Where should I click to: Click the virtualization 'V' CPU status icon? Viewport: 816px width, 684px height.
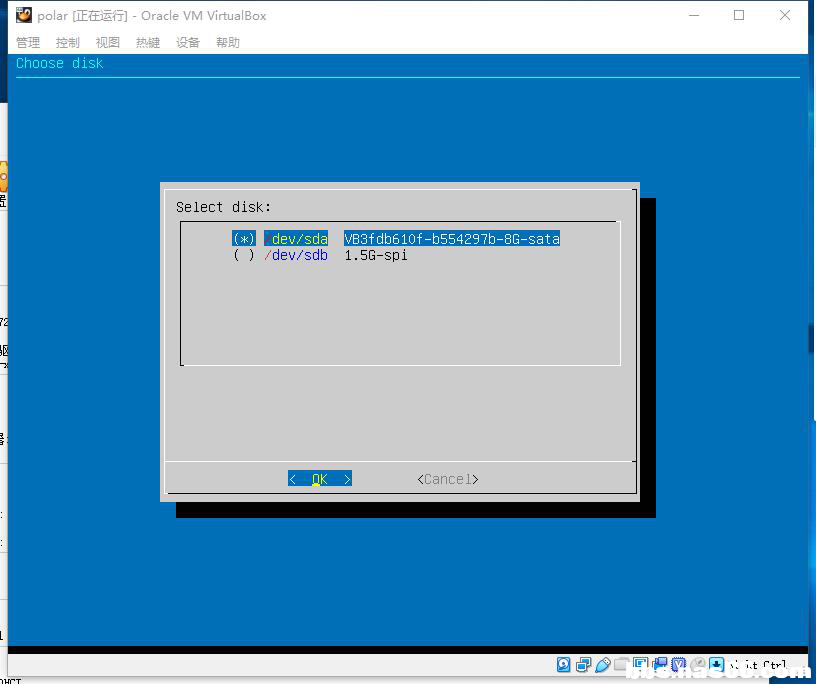point(679,664)
